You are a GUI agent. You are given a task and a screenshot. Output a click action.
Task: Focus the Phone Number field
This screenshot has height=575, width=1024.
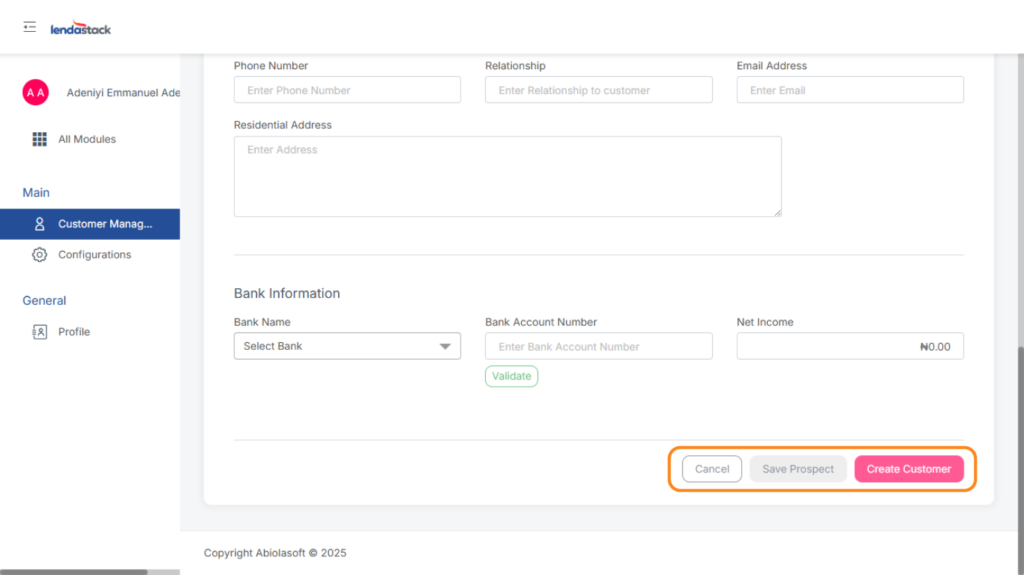[x=347, y=90]
